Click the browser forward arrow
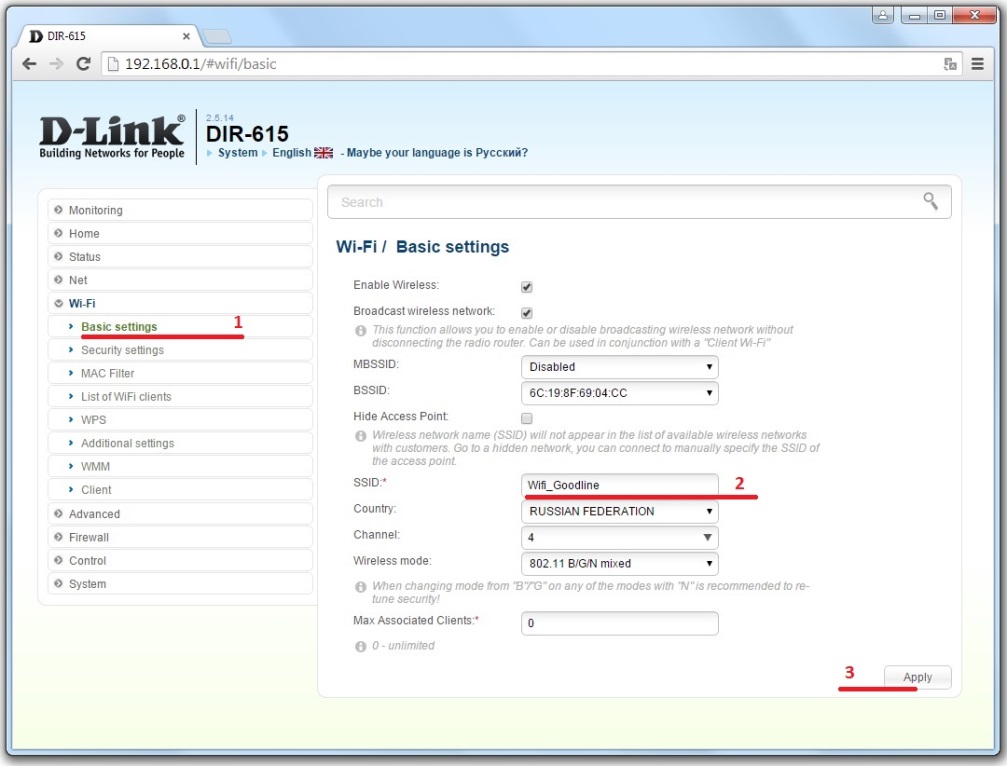Image resolution: width=1007 pixels, height=766 pixels. pos(57,64)
